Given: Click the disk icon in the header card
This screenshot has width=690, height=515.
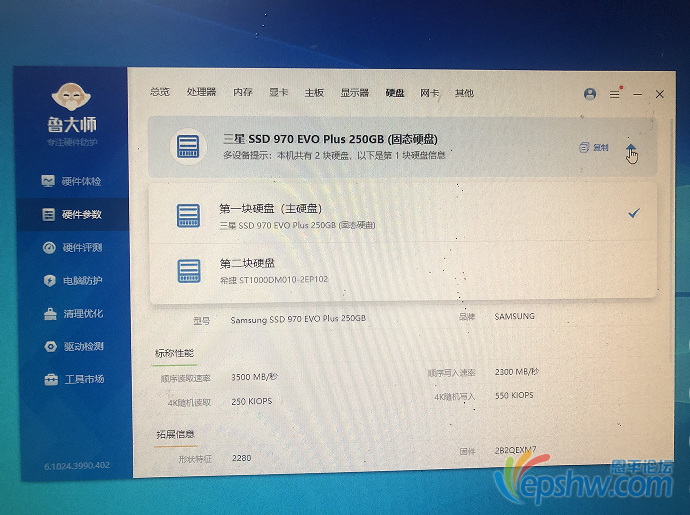Looking at the screenshot, I should 188,147.
